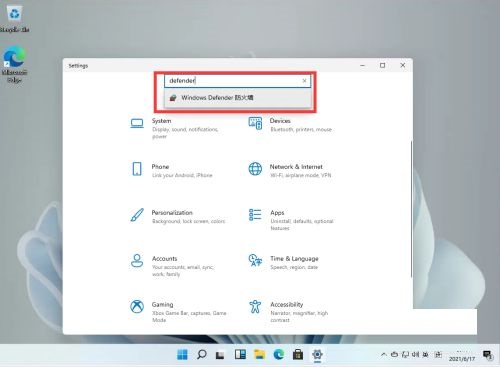Minimize the Settings window
The image size is (500, 367).
click(x=363, y=66)
